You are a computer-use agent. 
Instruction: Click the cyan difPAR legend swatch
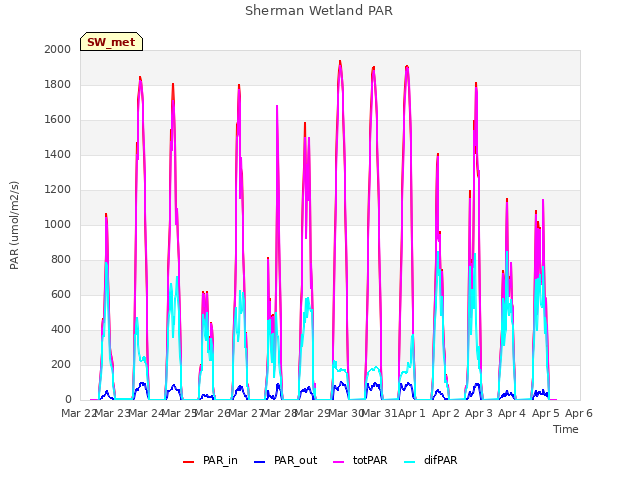[x=410, y=461]
